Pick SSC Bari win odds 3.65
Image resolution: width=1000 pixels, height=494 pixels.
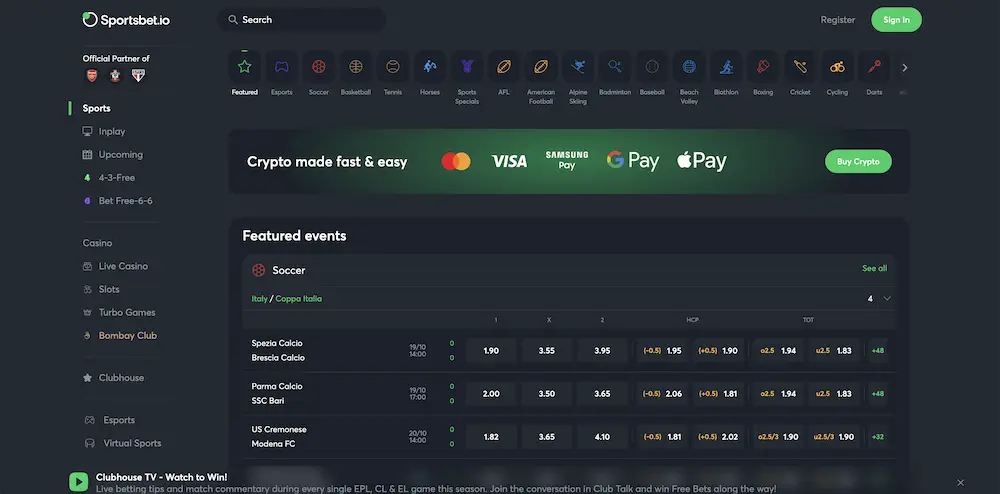tap(602, 394)
